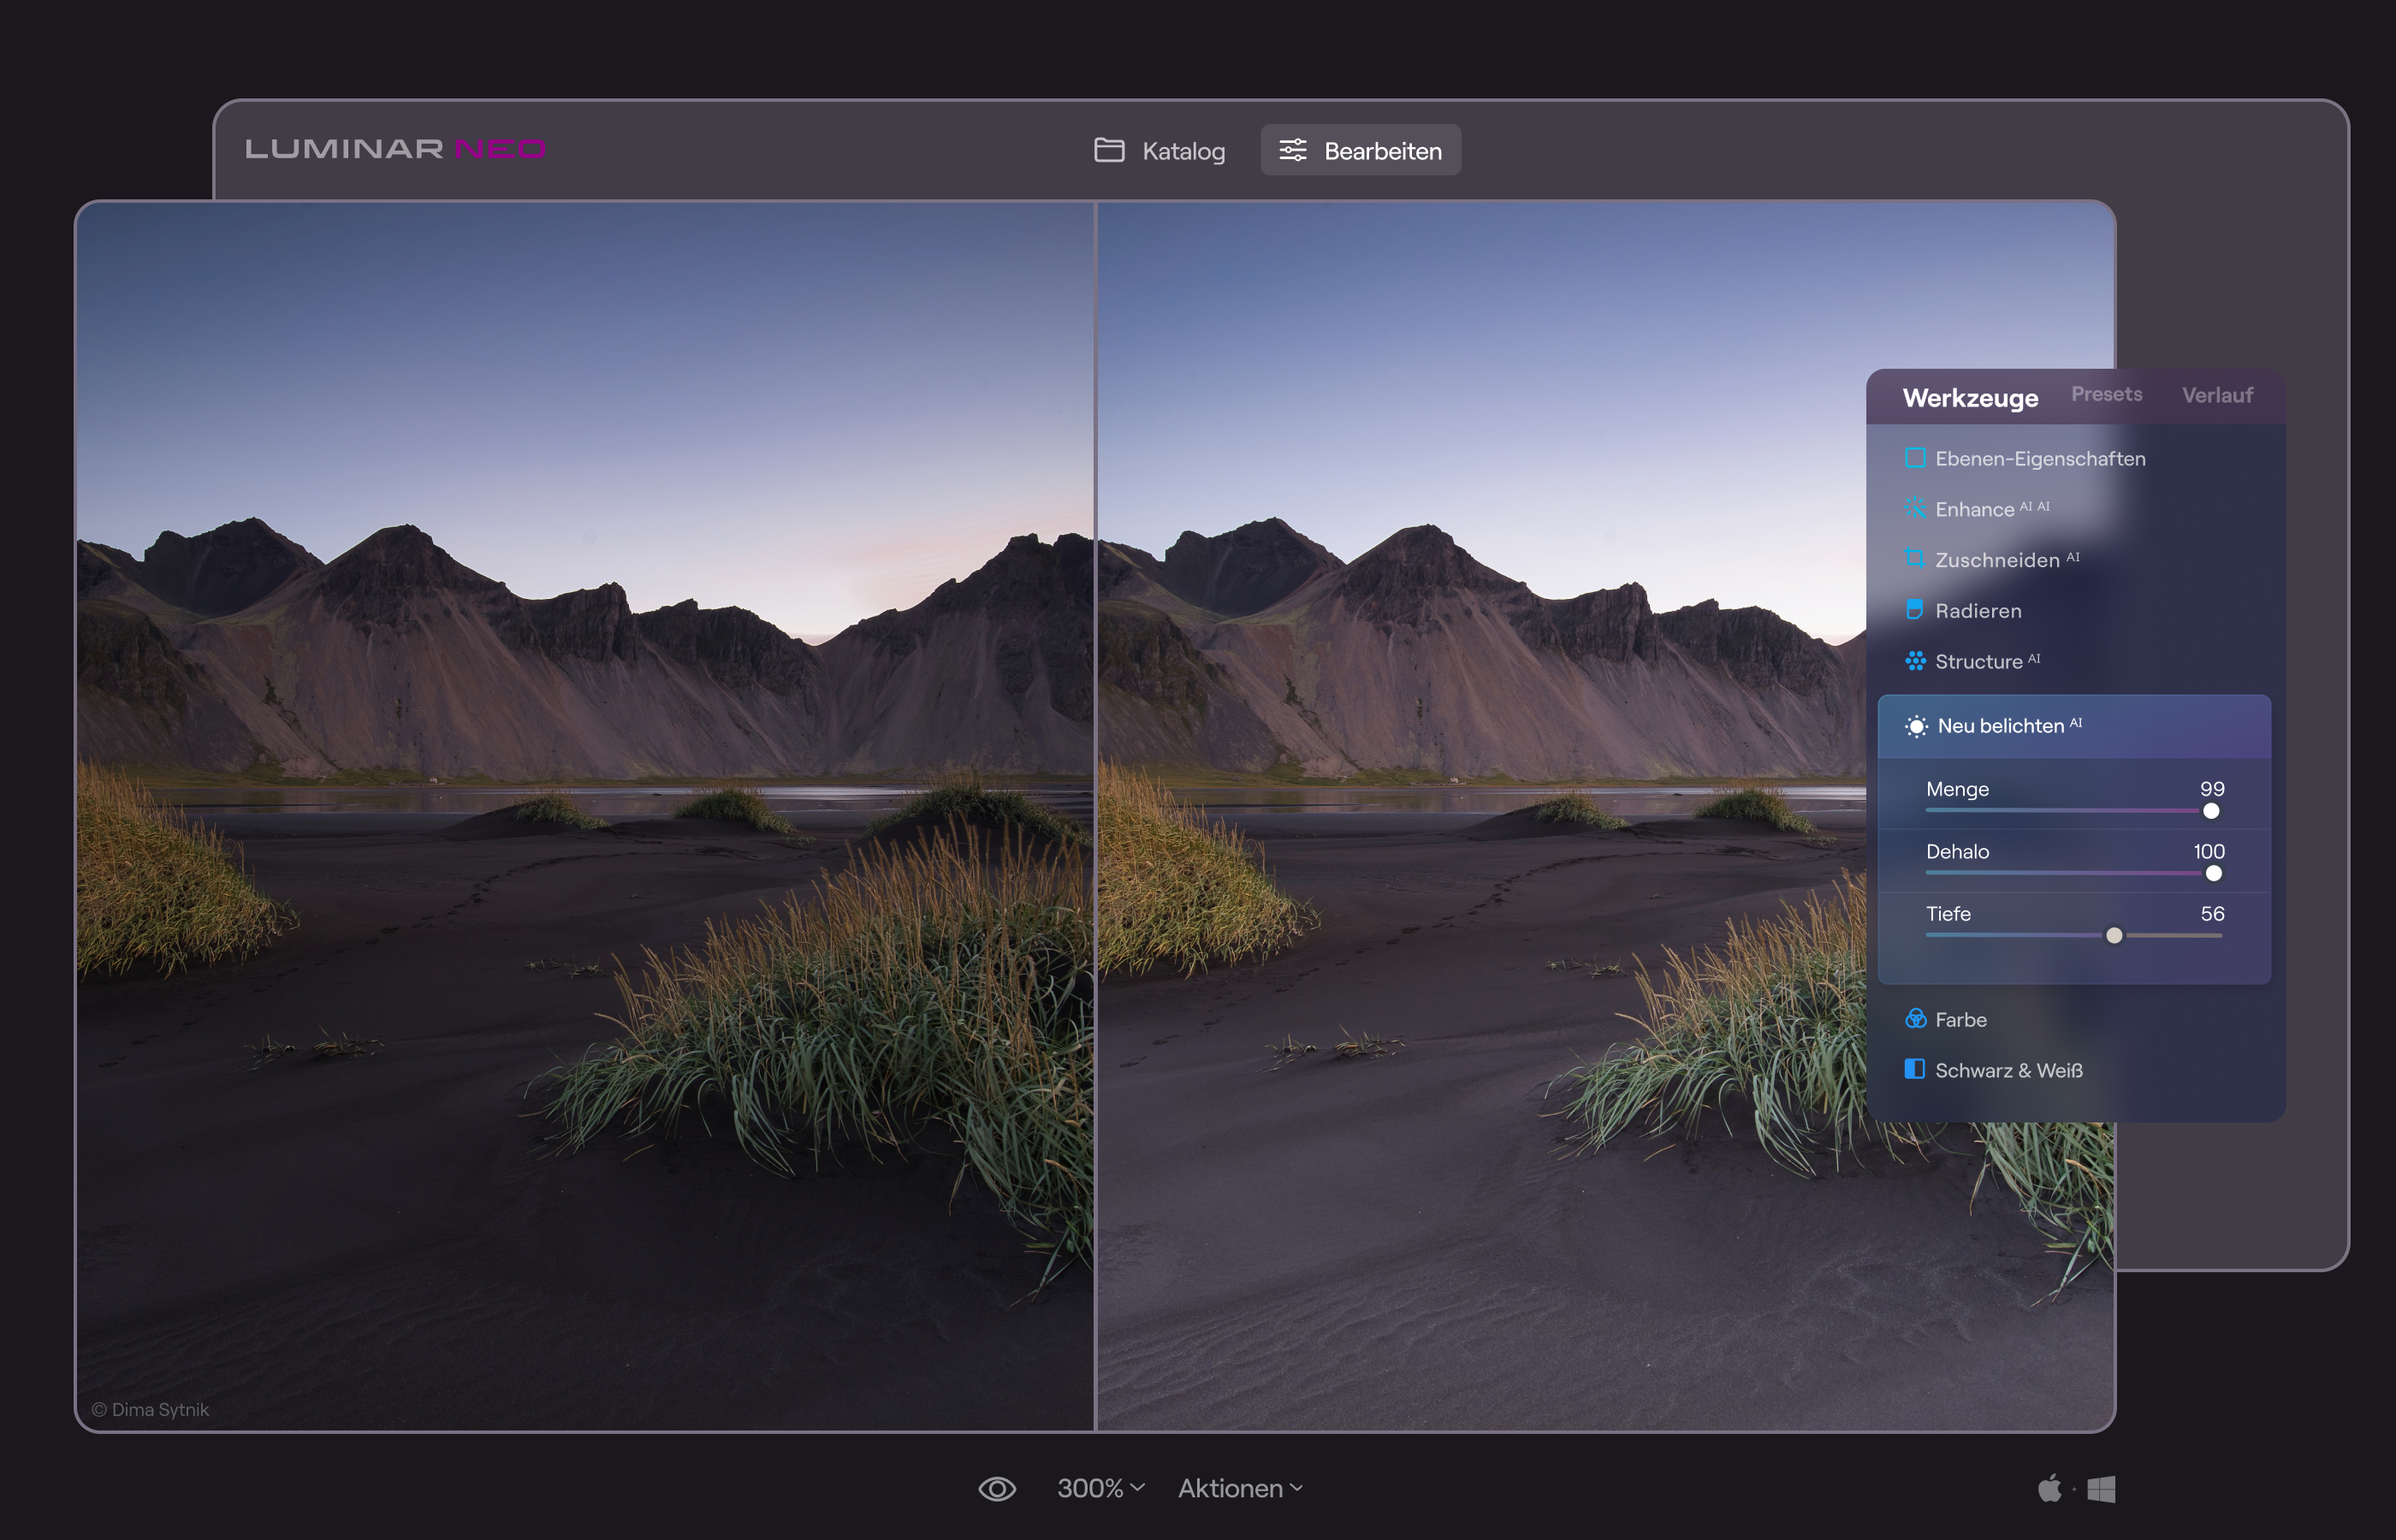Click the Schwarz & Weiß icon
The width and height of the screenshot is (2396, 1540).
point(1915,1069)
